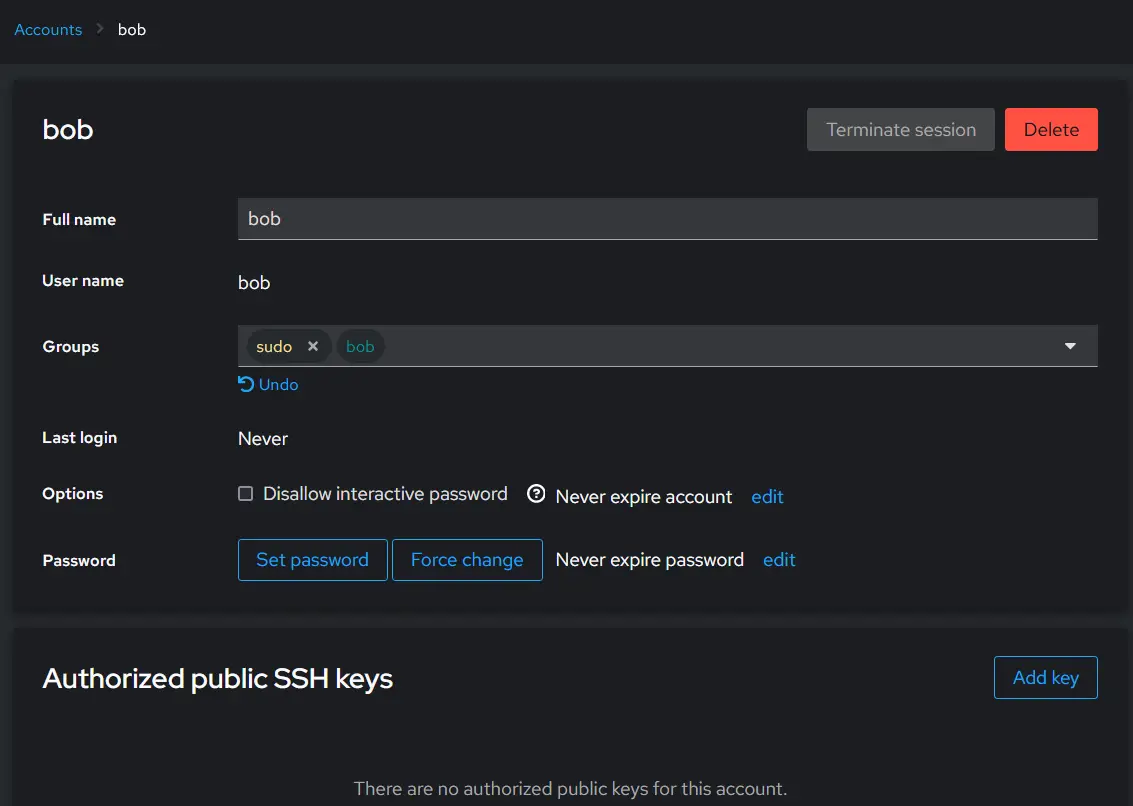Remove the sudo group with its x icon
Screen dimensions: 1133x806
[313, 346]
